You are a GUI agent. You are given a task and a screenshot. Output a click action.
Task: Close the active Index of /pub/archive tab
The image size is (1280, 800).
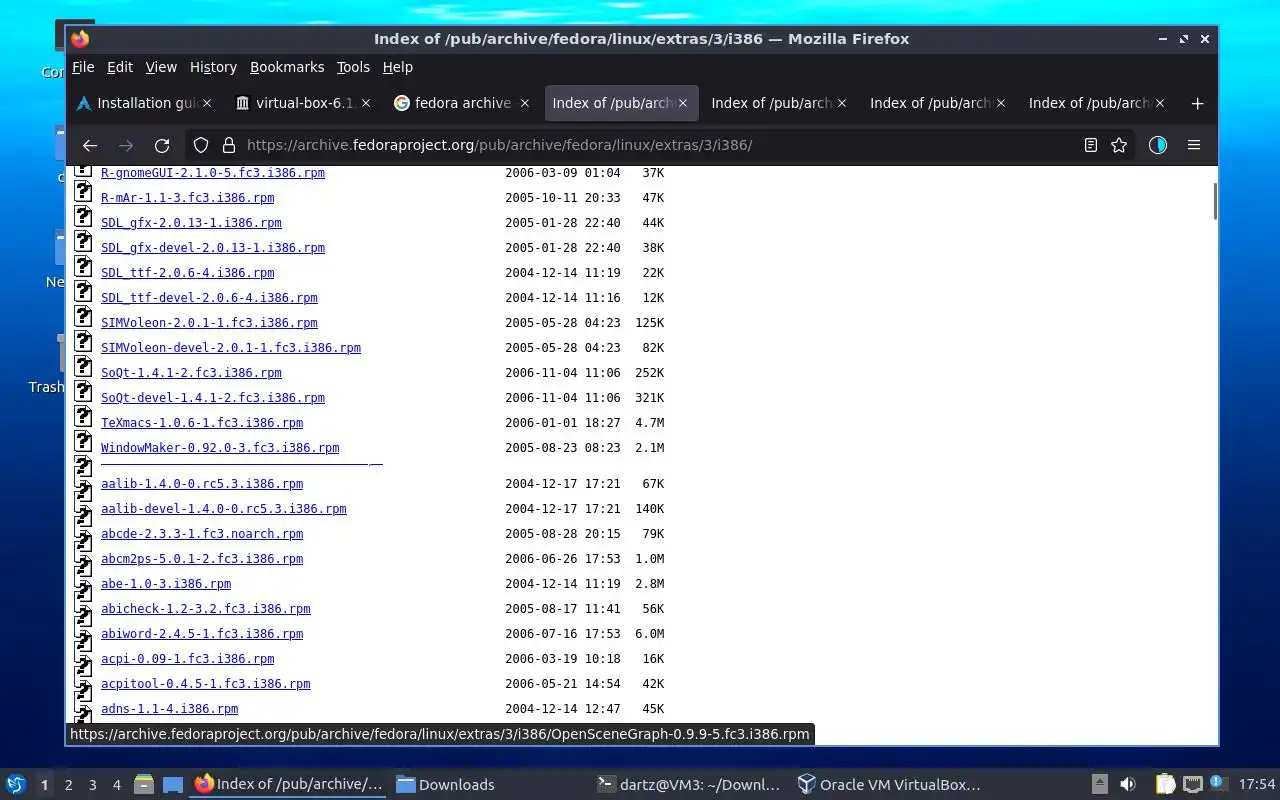pyautogui.click(x=684, y=103)
